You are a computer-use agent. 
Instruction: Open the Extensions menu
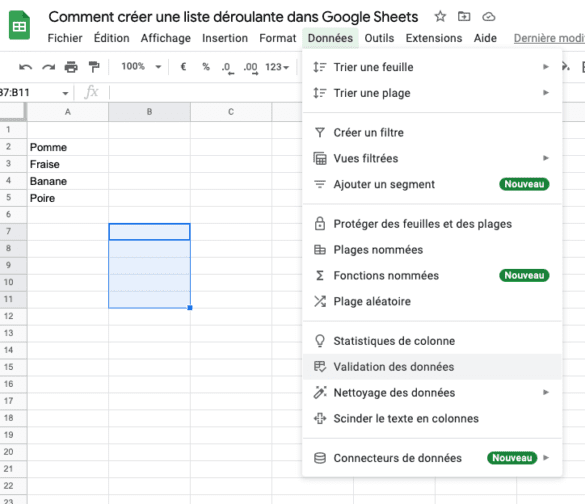(x=434, y=38)
